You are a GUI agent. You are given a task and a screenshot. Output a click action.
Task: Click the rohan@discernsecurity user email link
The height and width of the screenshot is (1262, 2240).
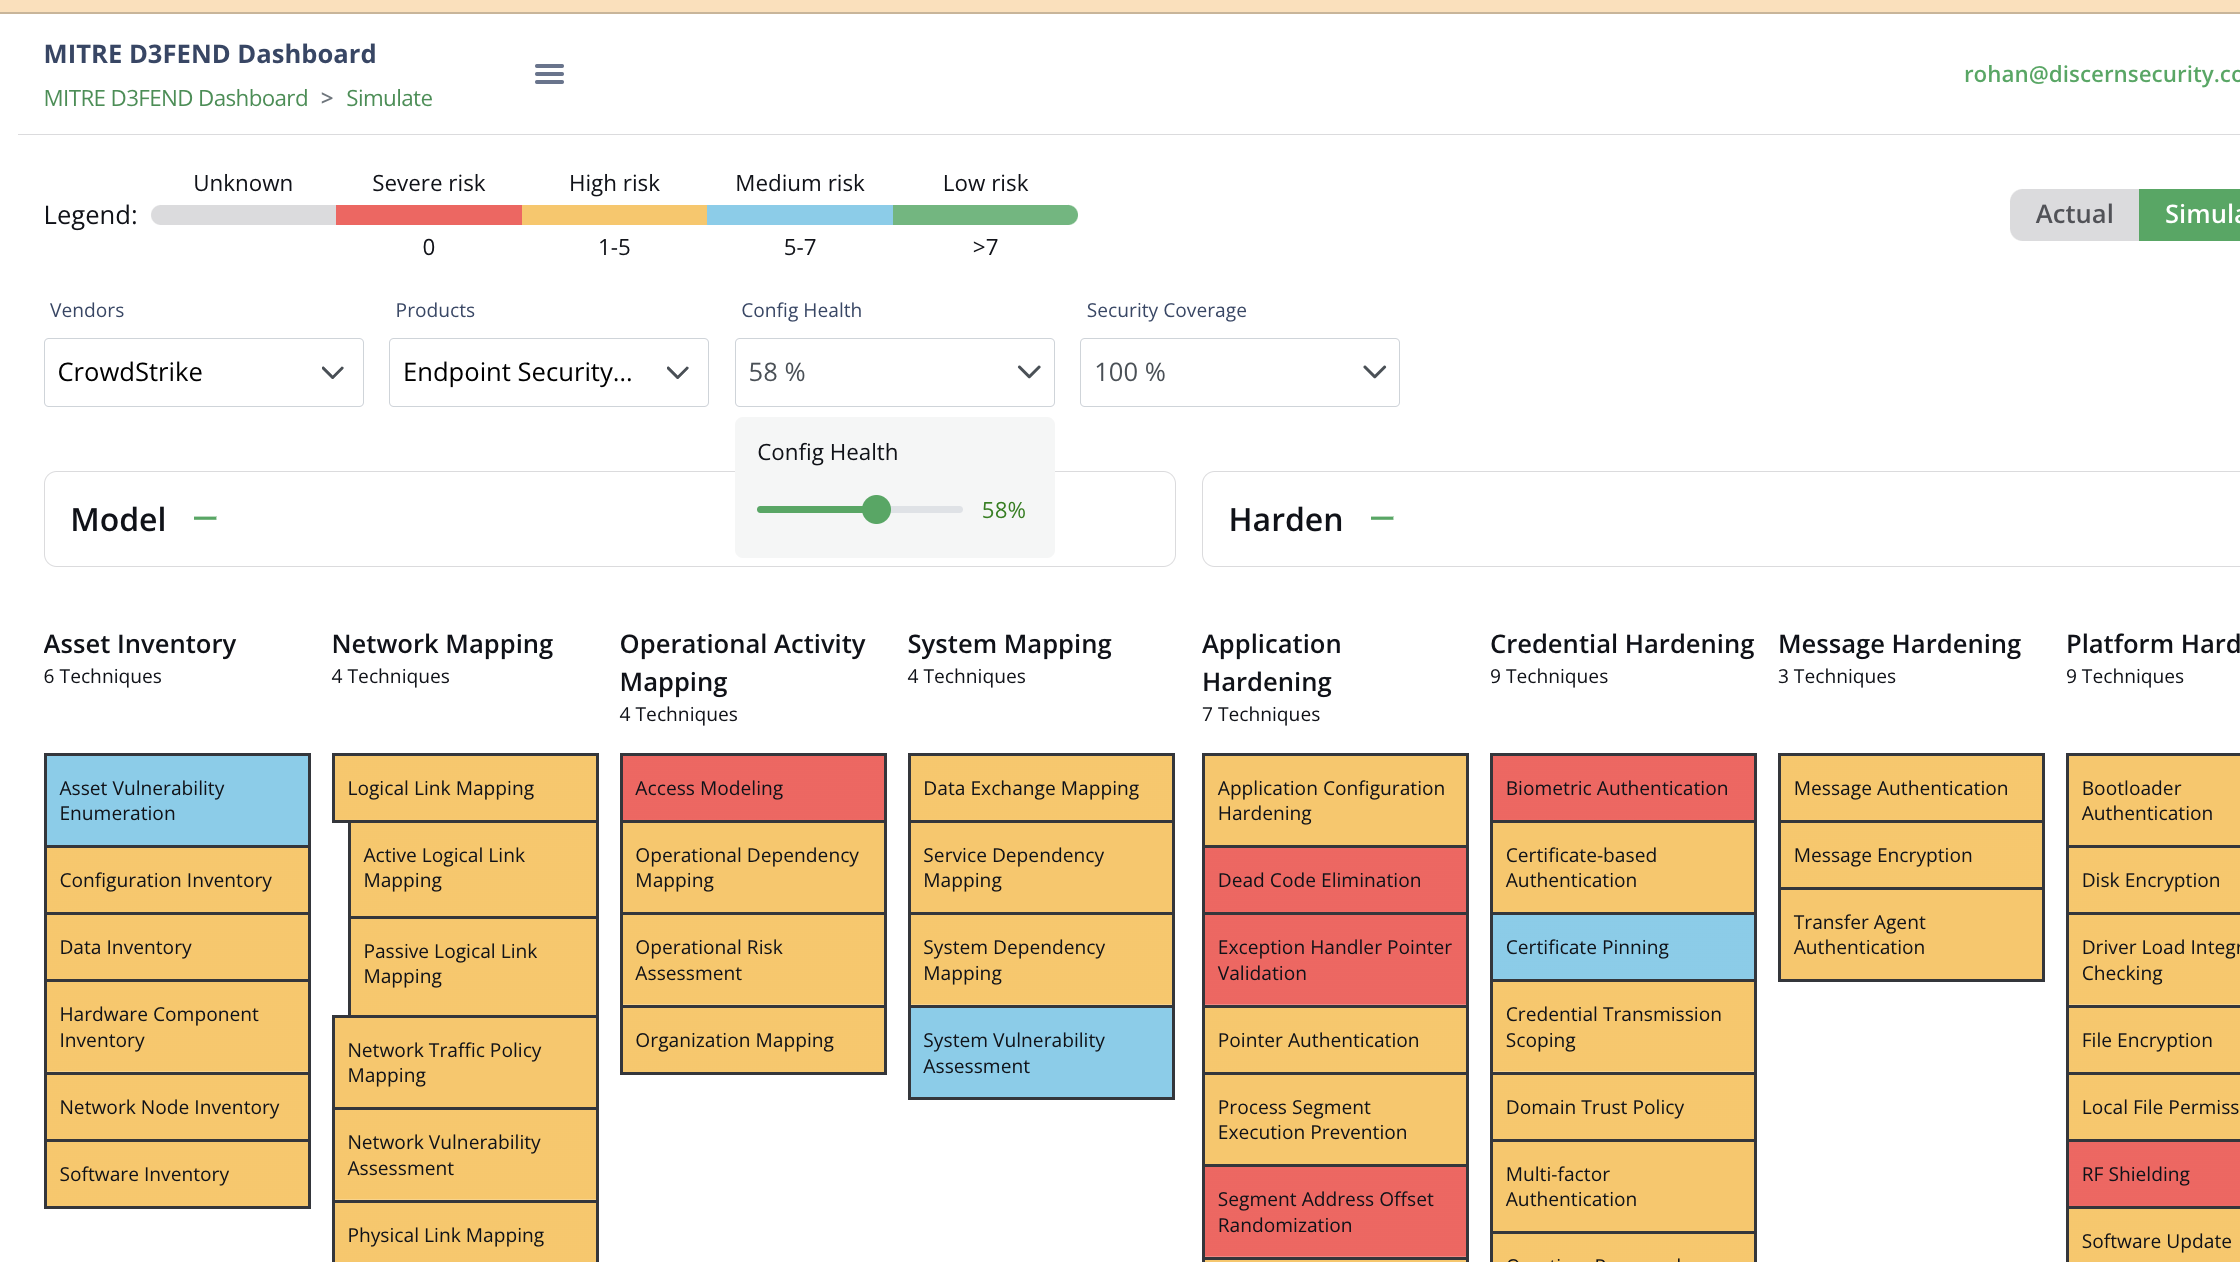pyautogui.click(x=2100, y=74)
